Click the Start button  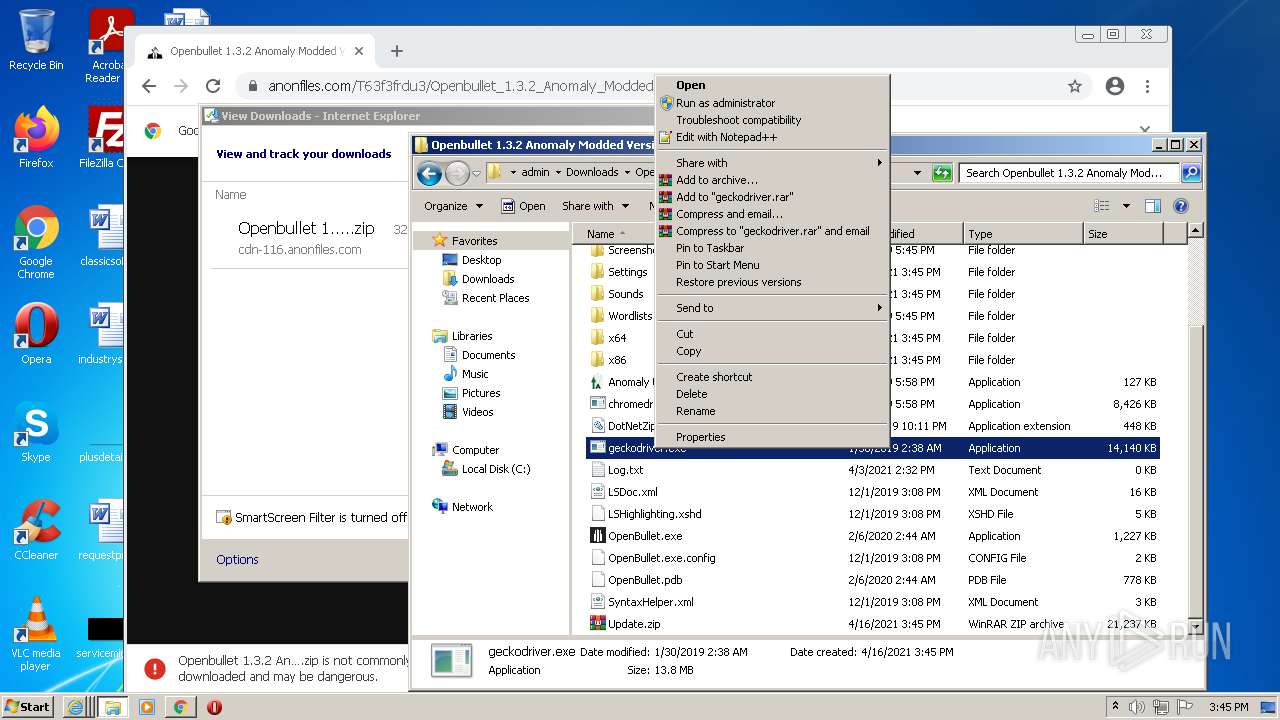(x=28, y=706)
